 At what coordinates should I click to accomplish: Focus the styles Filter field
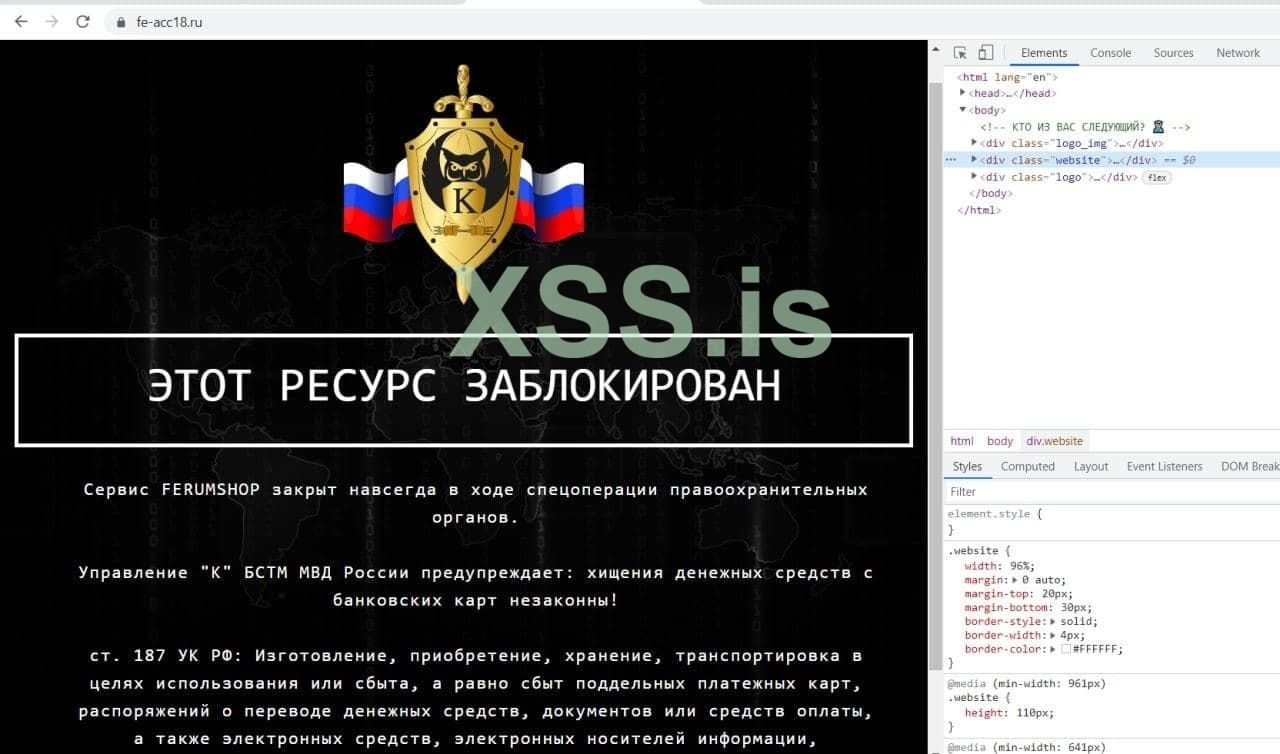point(1110,492)
